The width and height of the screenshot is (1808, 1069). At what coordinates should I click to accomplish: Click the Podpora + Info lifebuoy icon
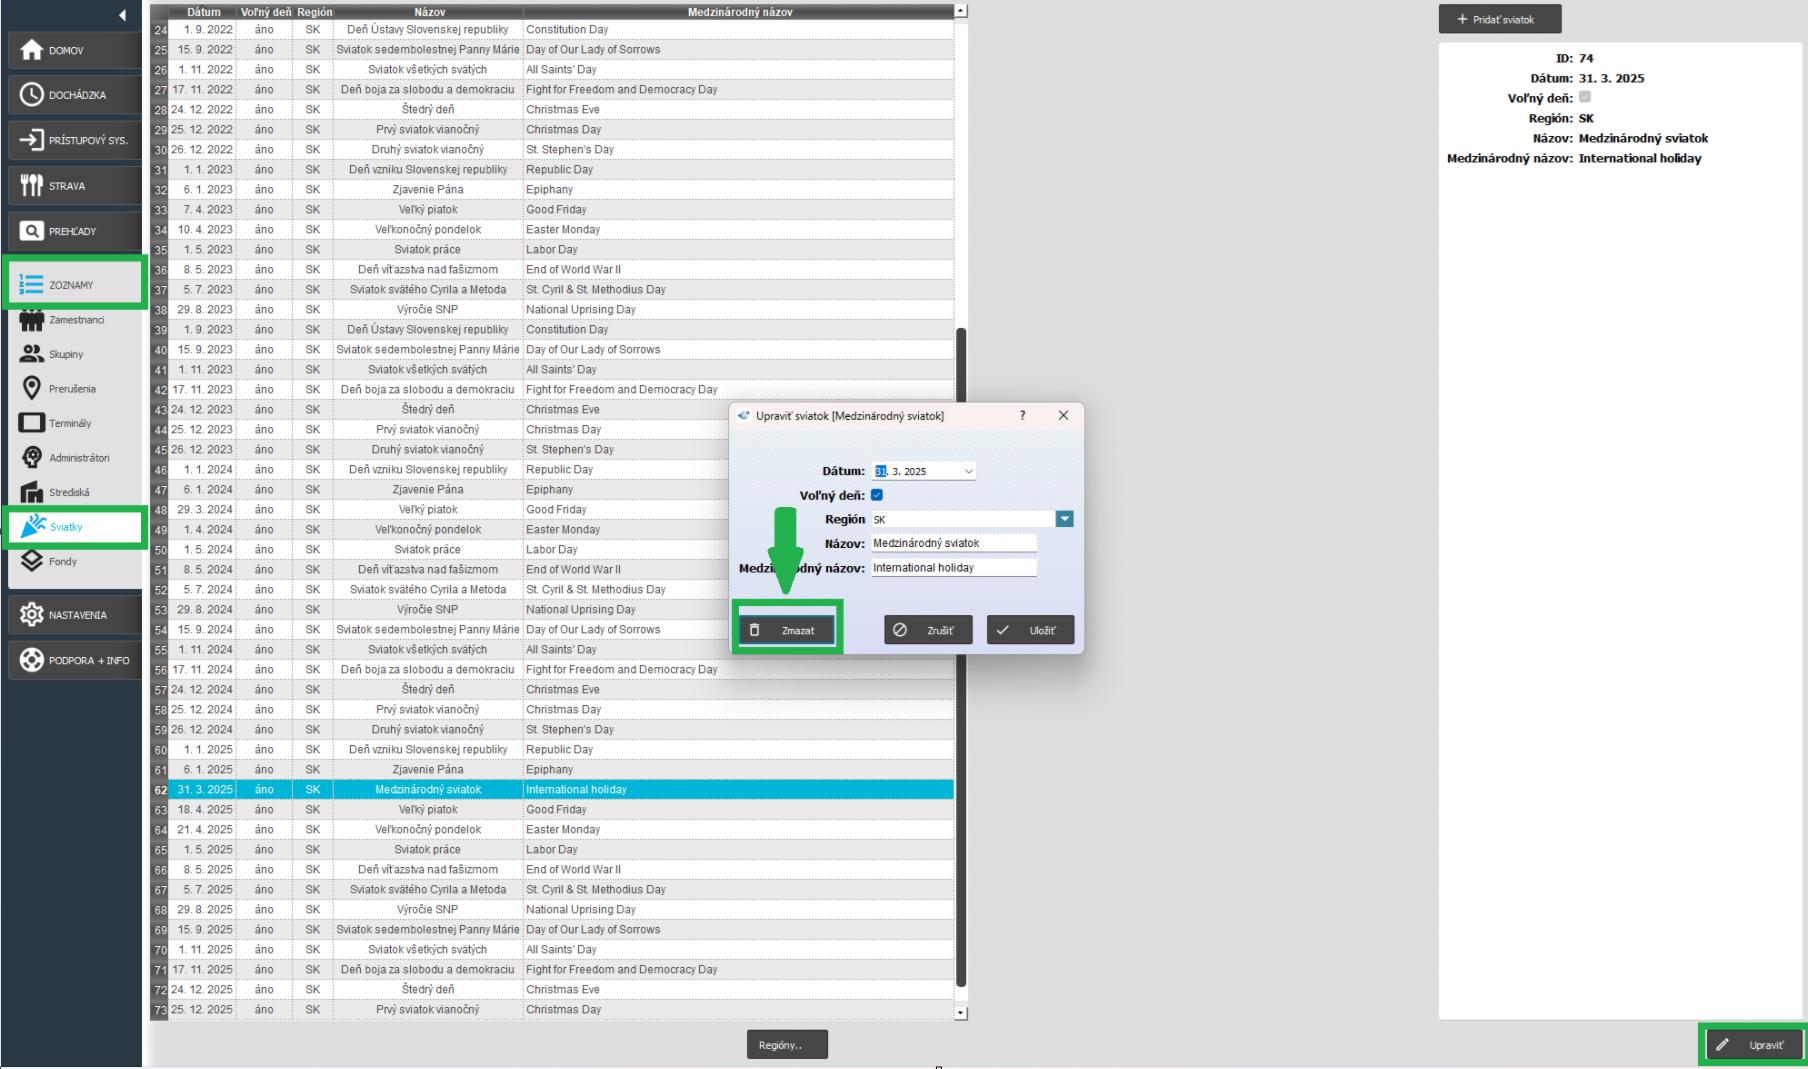point(32,660)
